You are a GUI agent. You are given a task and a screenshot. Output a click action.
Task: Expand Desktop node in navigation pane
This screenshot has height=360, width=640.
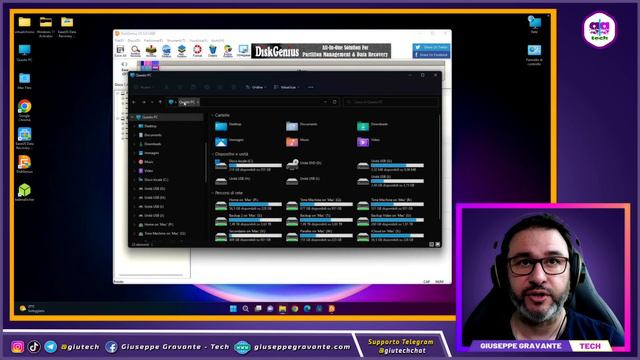(x=134, y=126)
